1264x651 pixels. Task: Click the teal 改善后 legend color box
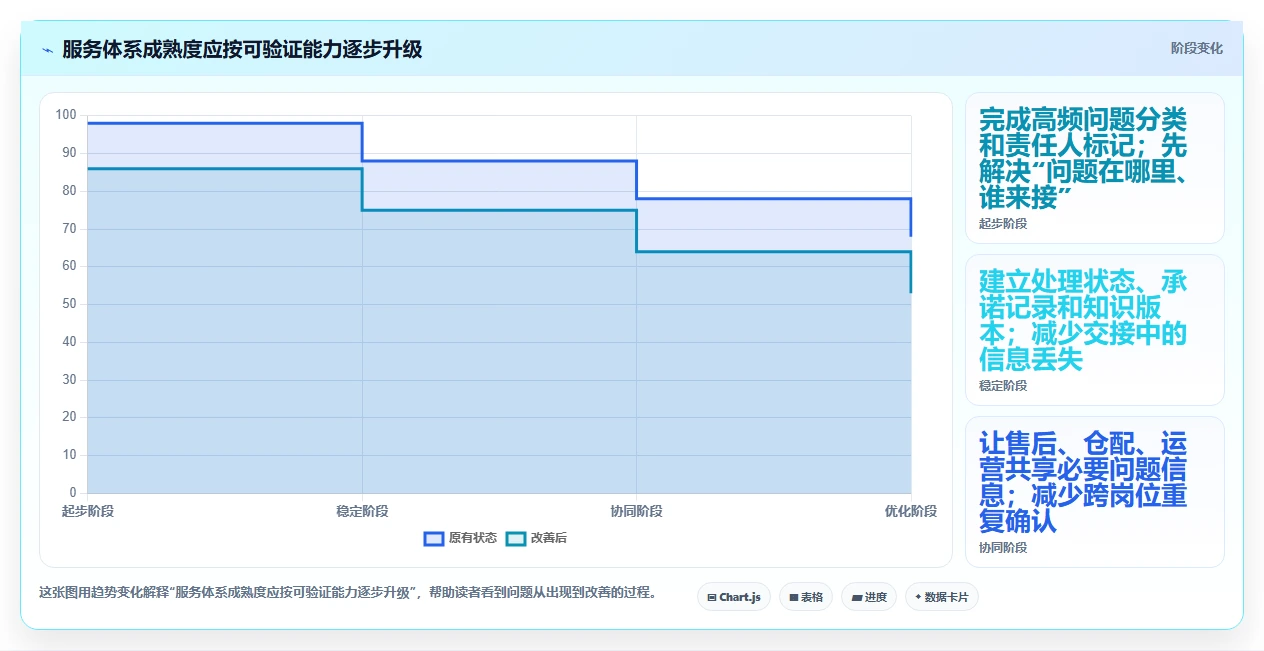[516, 538]
